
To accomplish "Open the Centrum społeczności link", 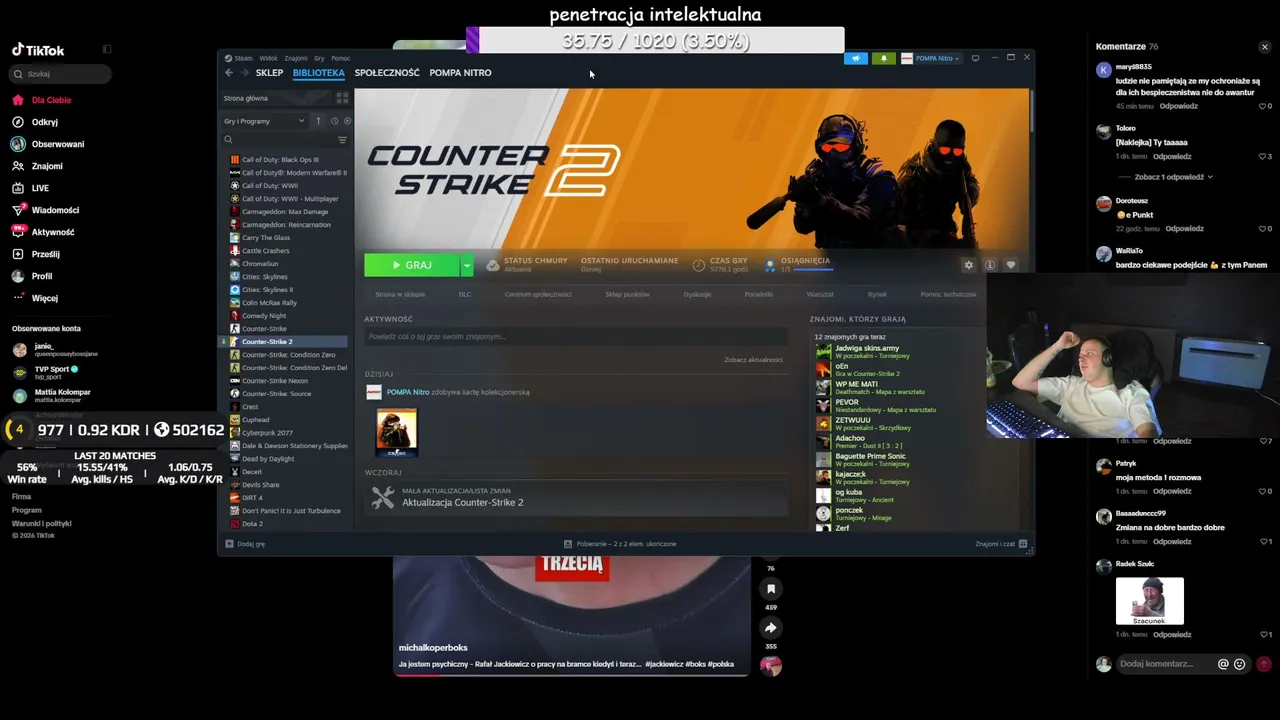I will tap(538, 294).
